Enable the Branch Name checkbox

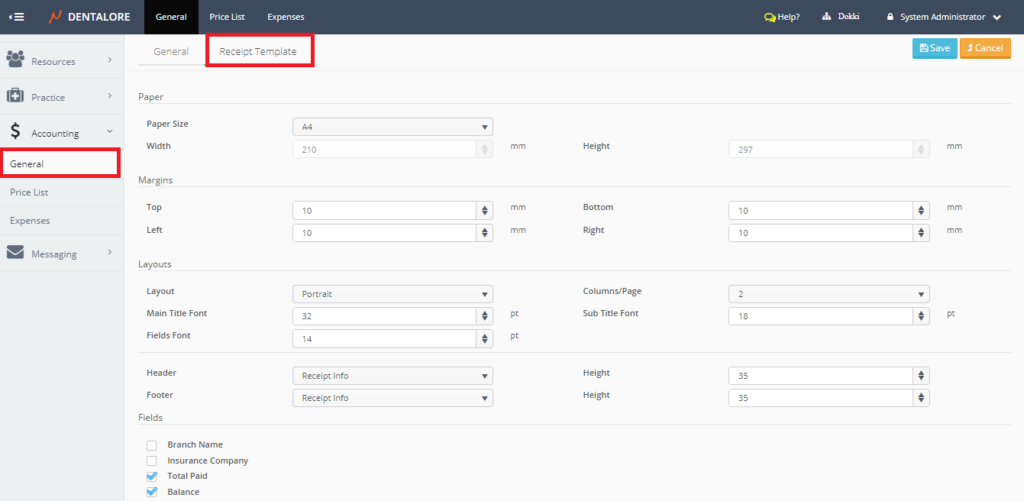click(152, 445)
